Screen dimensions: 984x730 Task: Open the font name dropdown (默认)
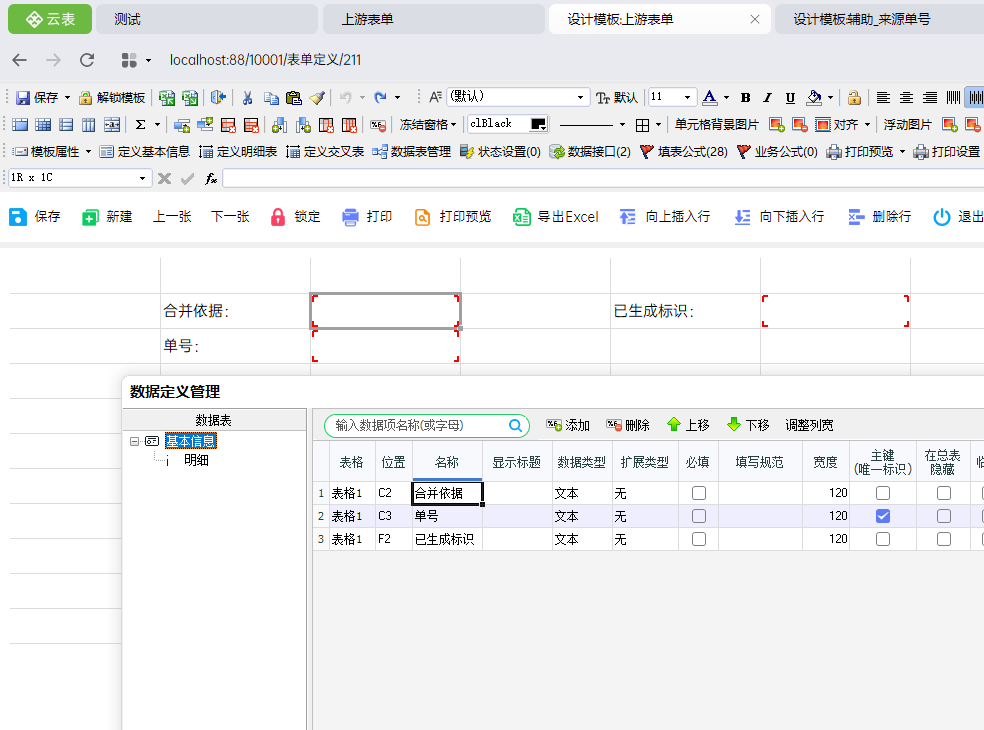(x=581, y=98)
